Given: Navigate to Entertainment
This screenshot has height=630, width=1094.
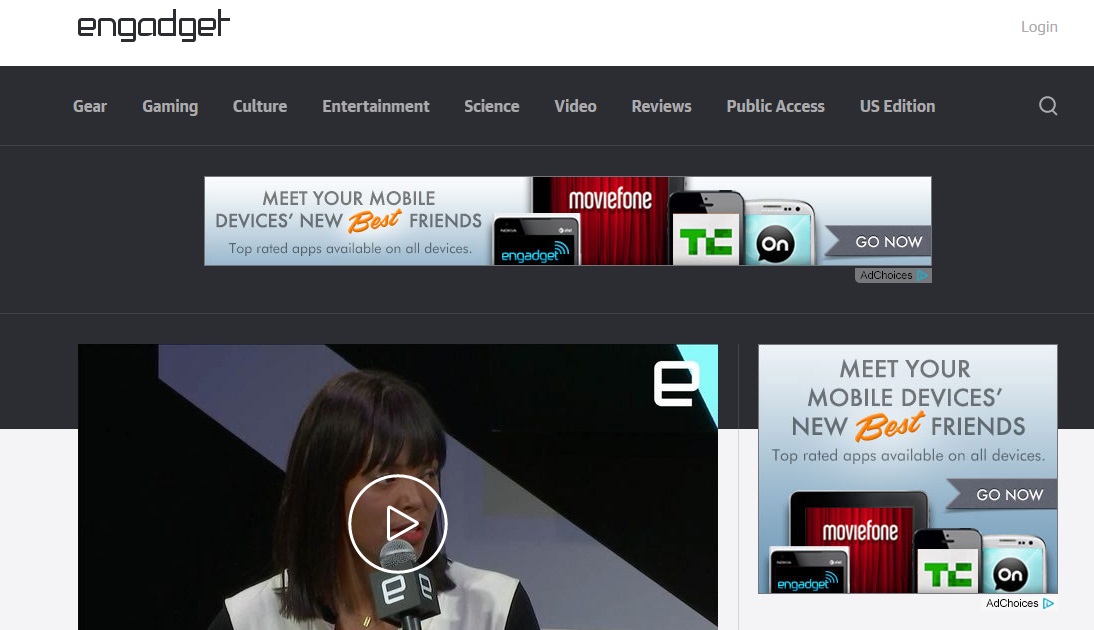Looking at the screenshot, I should 376,106.
